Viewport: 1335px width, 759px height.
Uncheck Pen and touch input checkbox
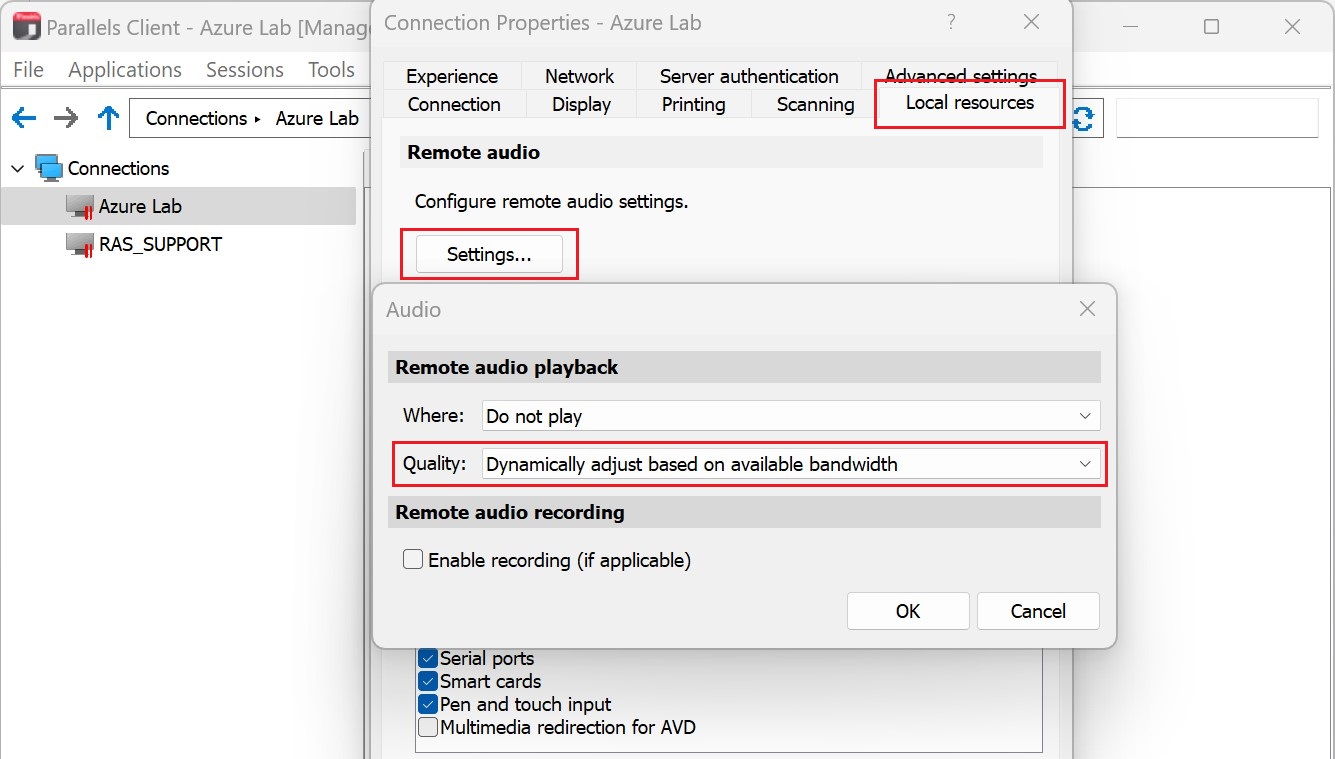tap(428, 704)
